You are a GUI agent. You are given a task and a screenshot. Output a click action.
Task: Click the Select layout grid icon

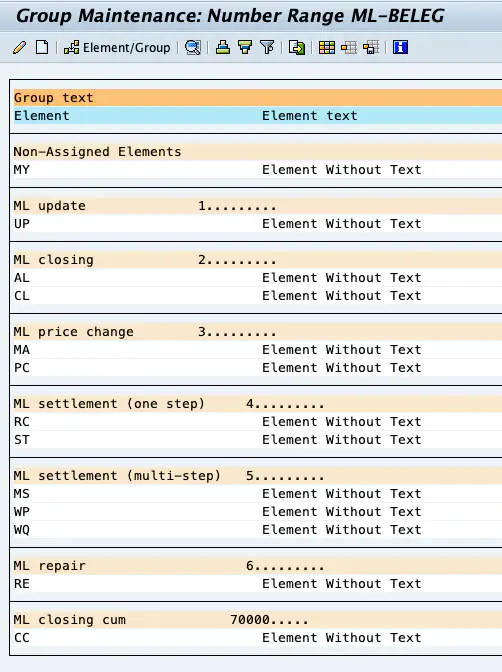(349, 47)
